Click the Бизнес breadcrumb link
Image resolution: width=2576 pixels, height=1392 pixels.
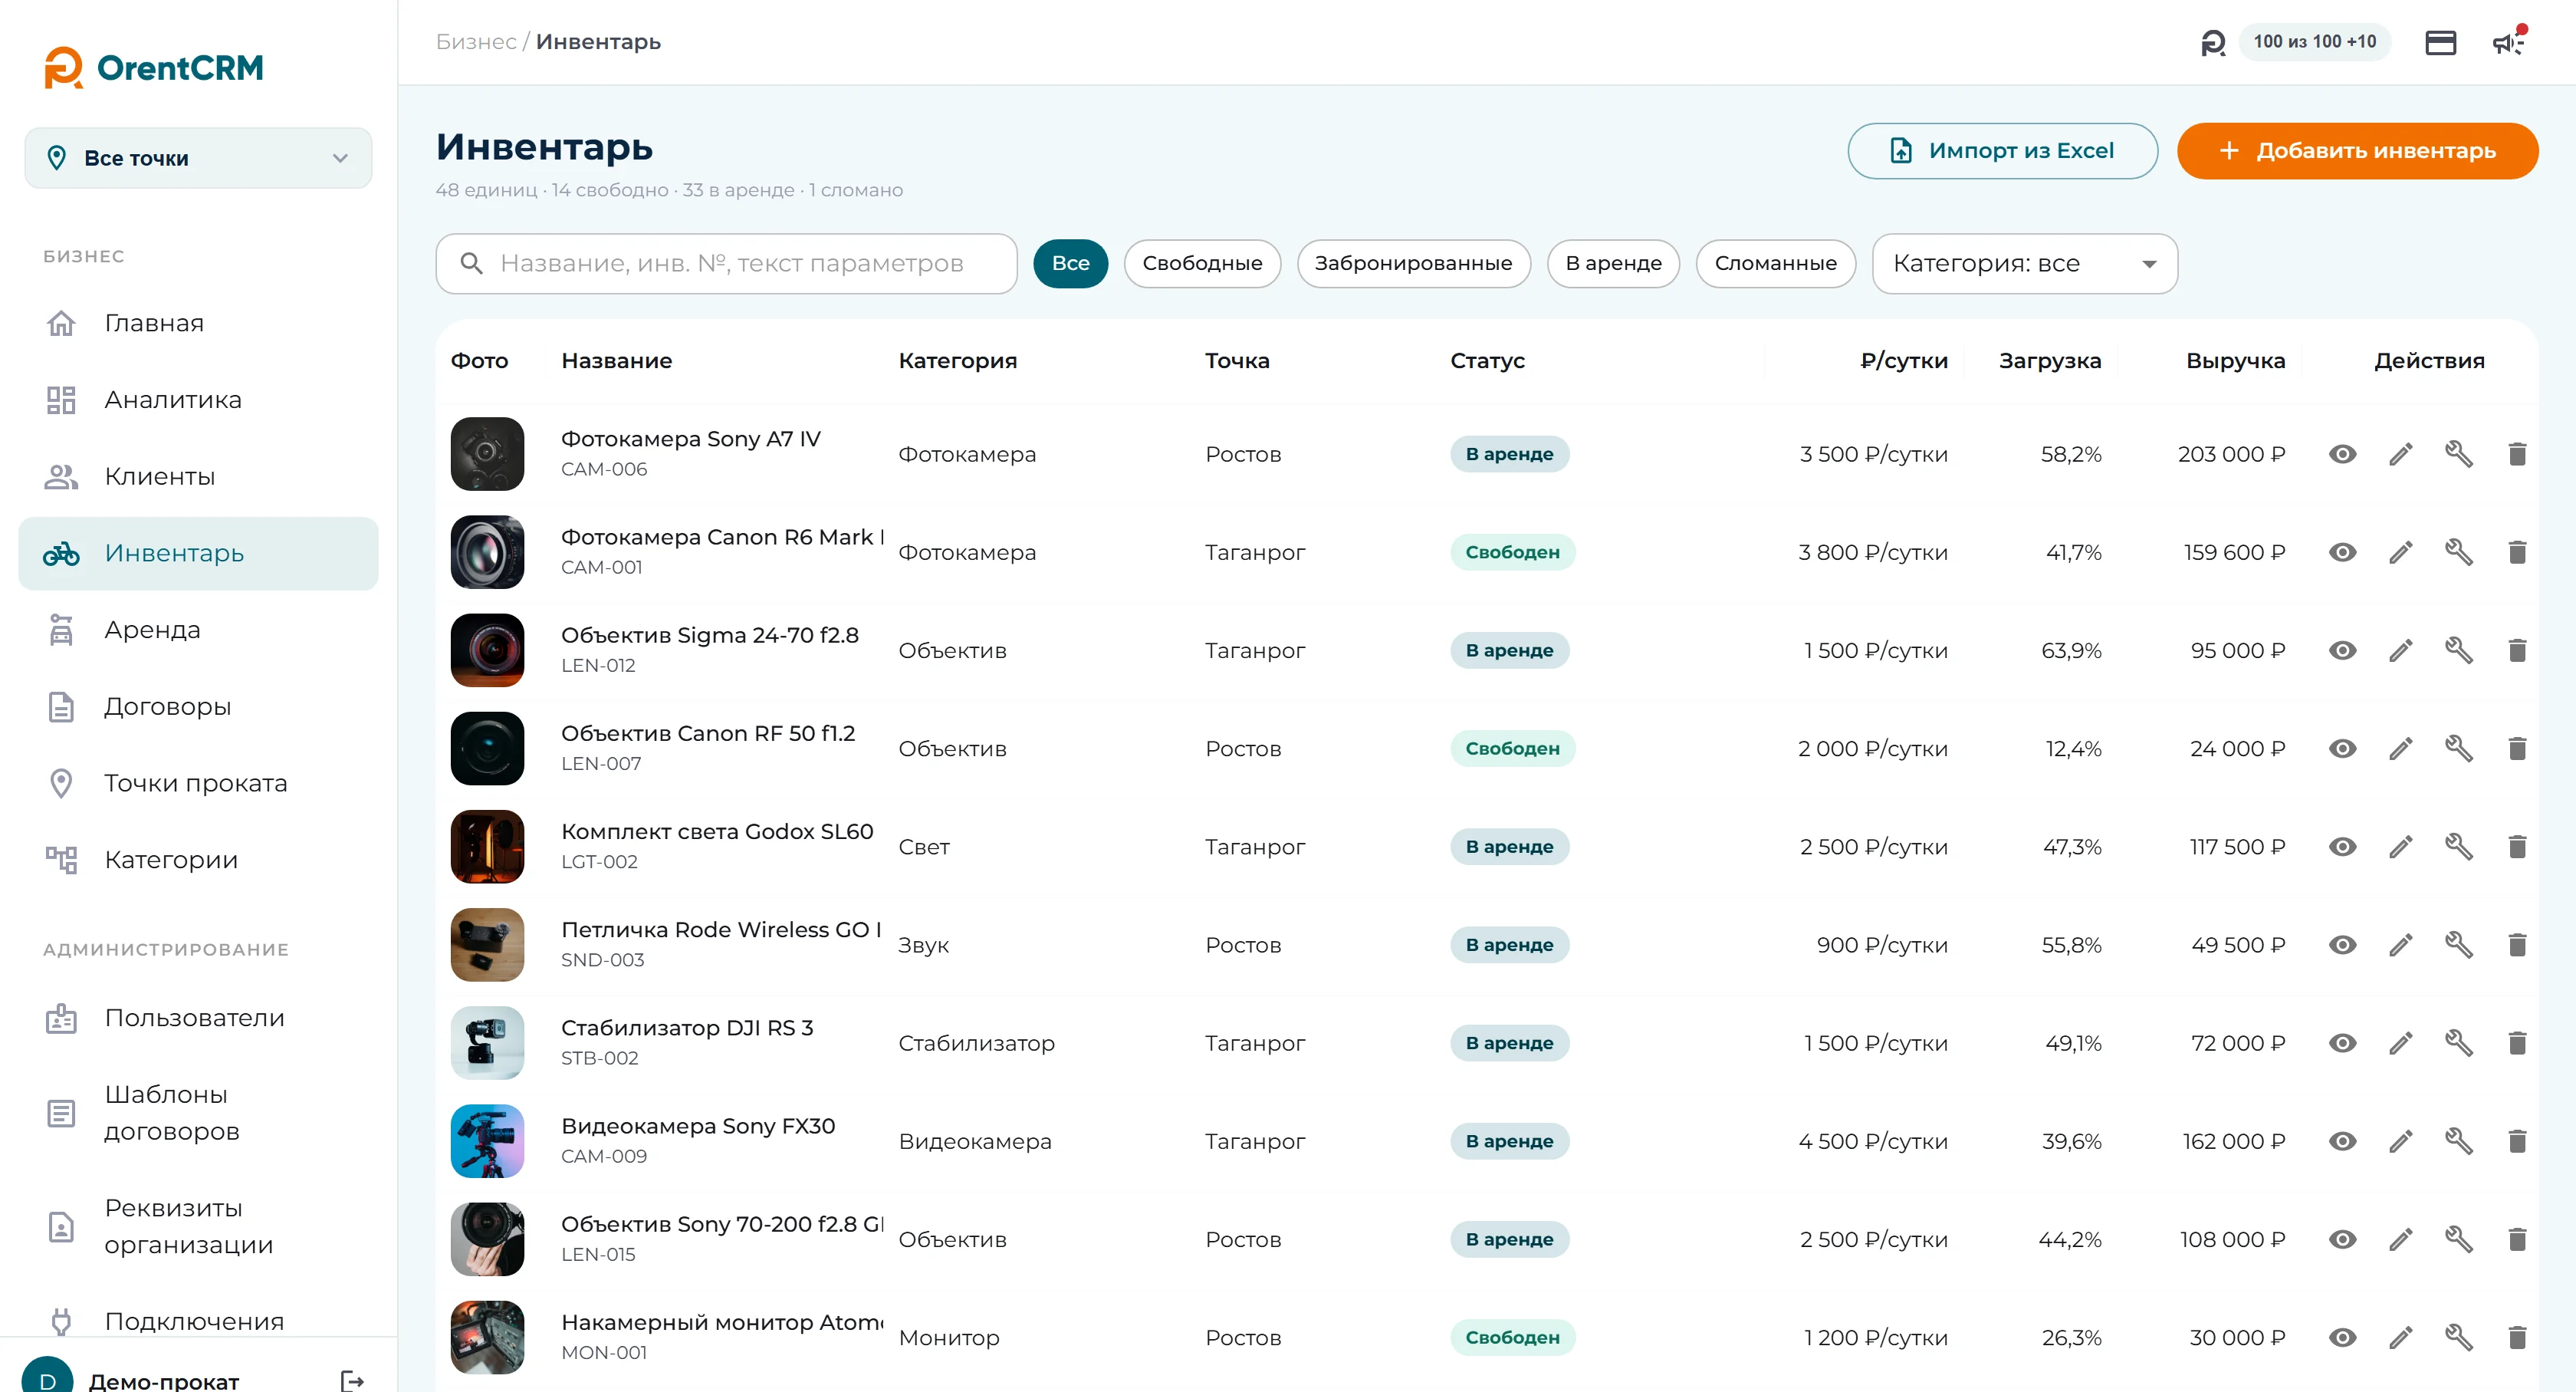(476, 42)
